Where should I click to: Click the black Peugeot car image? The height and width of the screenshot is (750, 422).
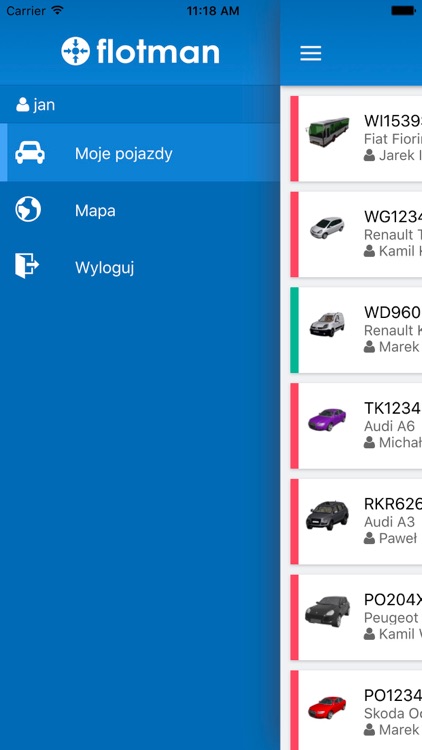(x=328, y=611)
